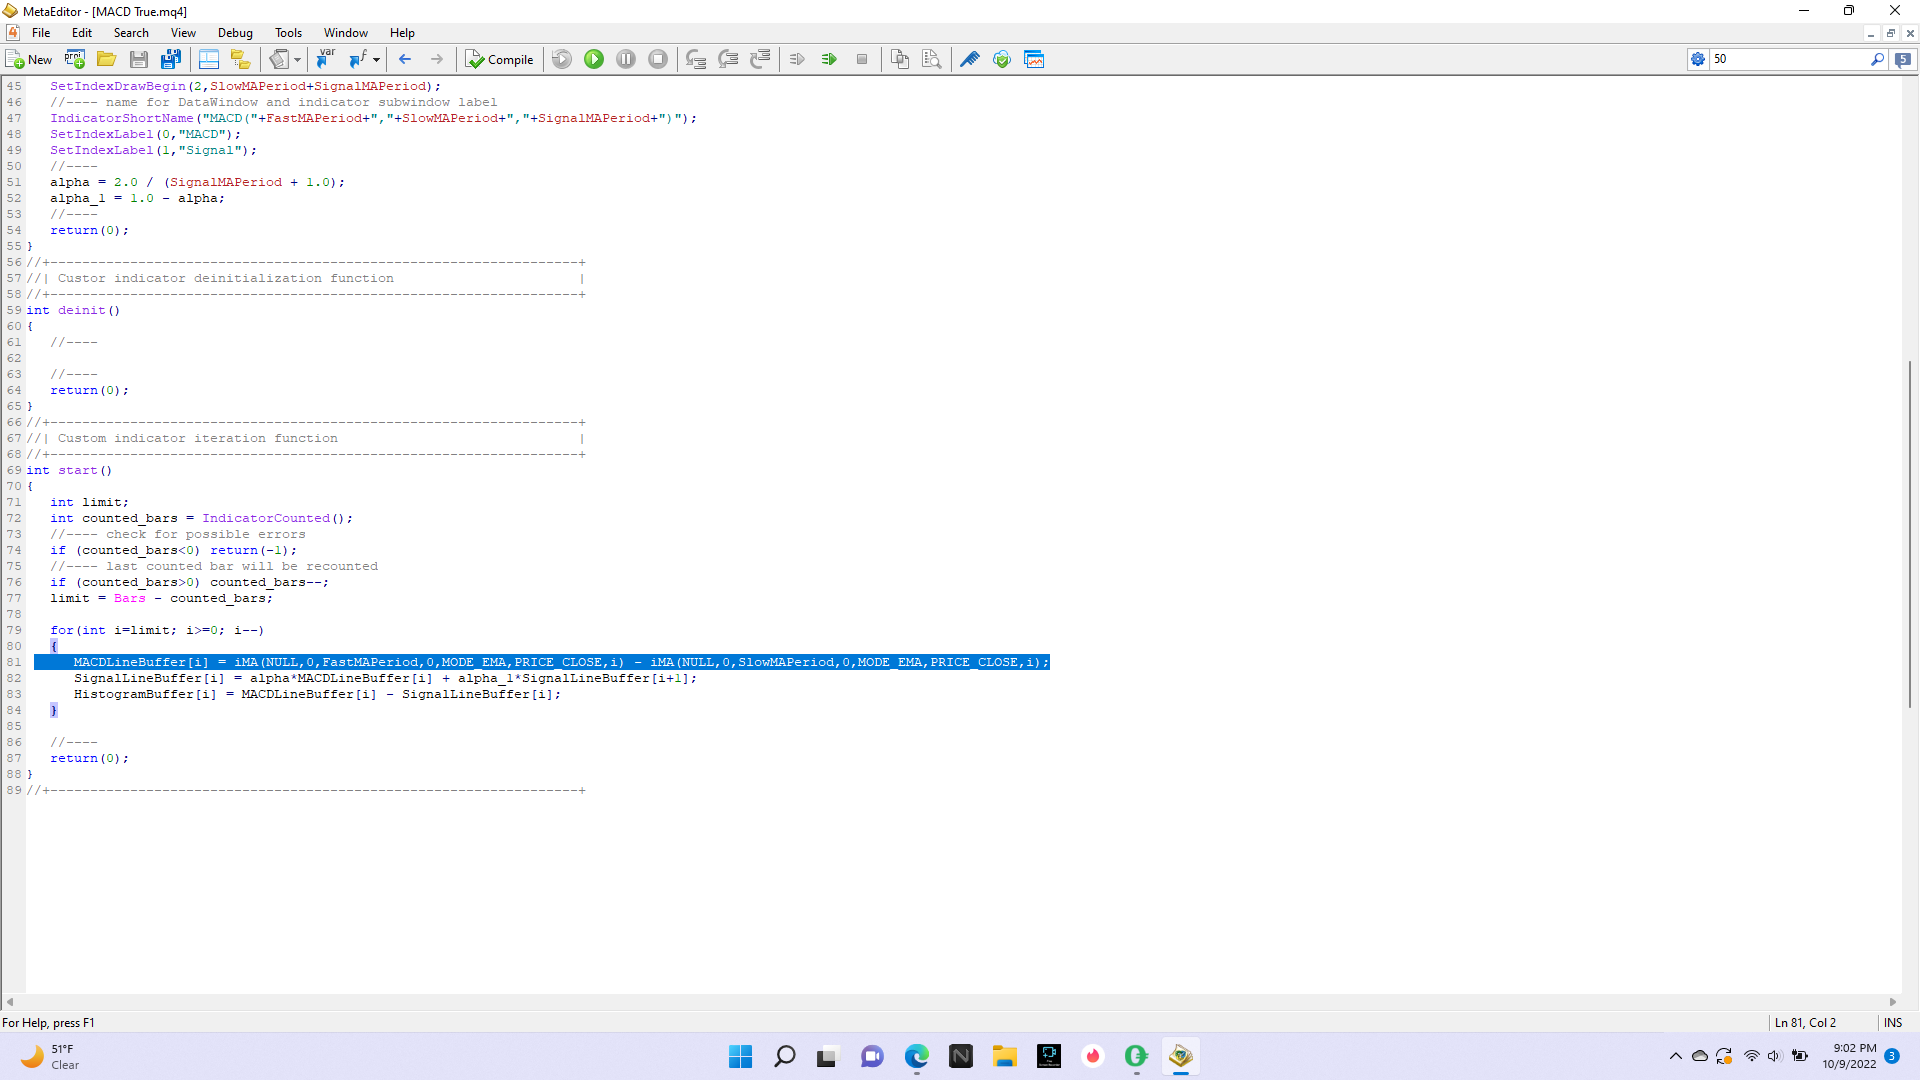Open the Debug menu
The height and width of the screenshot is (1080, 1920).
(x=235, y=33)
